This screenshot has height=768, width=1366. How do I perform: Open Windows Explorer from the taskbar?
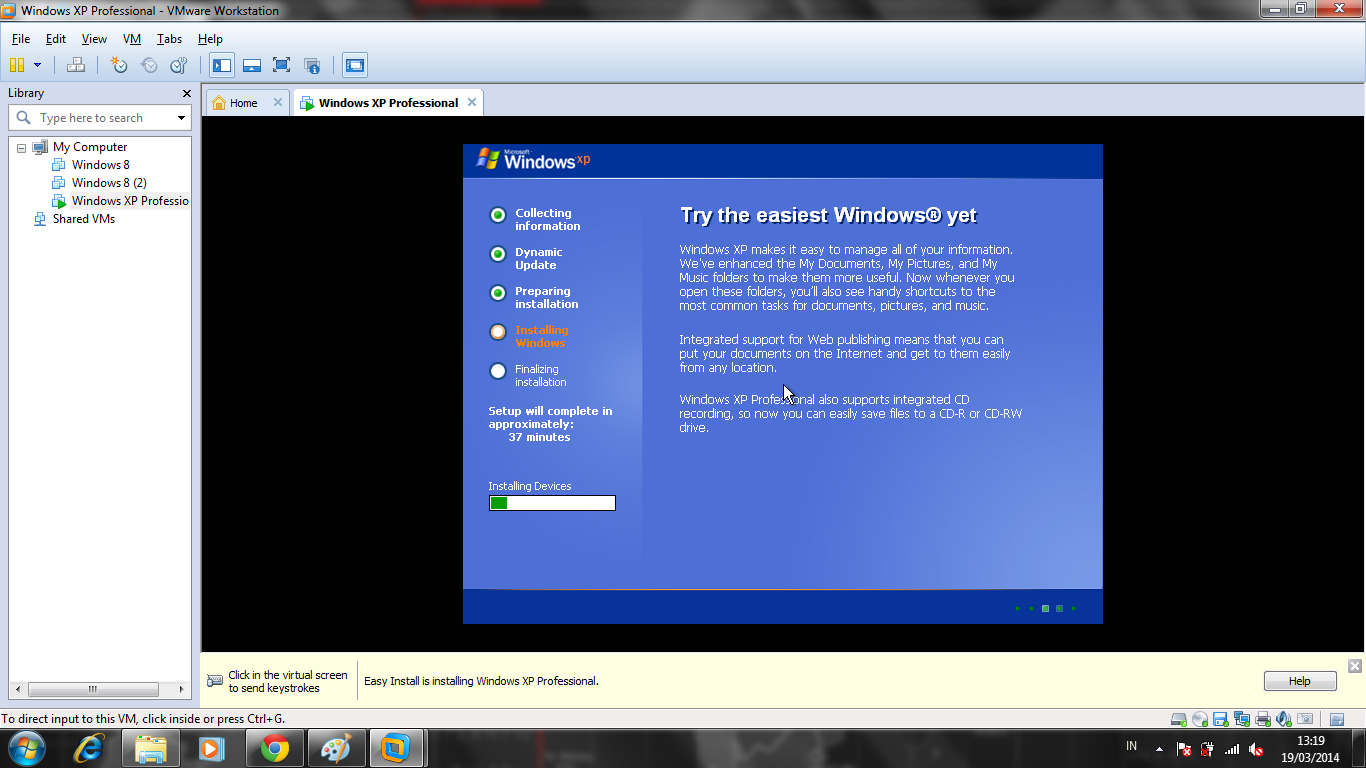151,748
